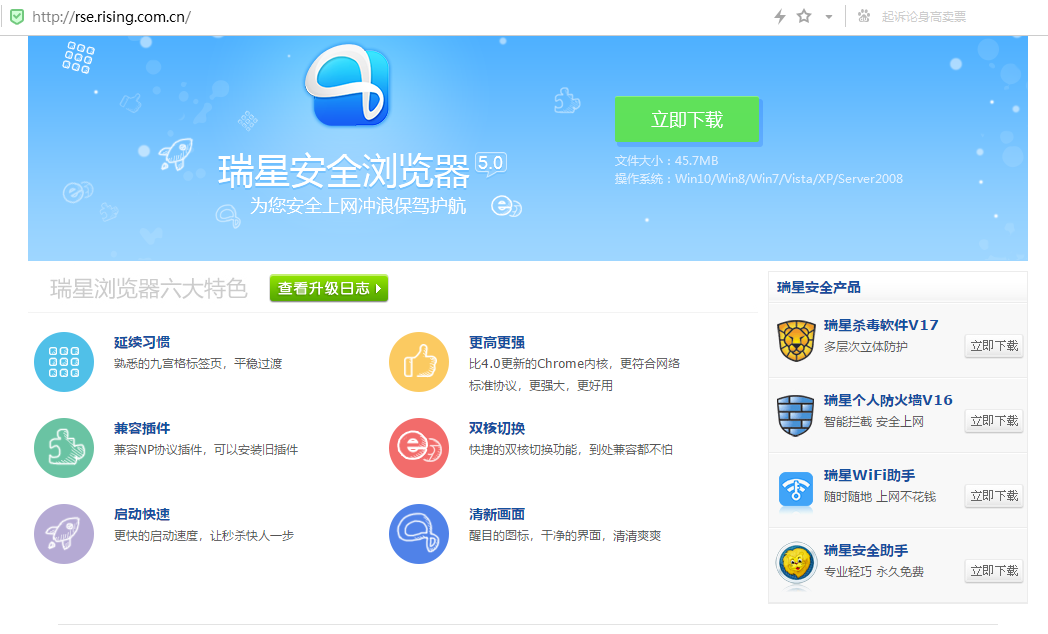
Task: Click the blue nine-grid 延续习惯 icon
Action: pos(64,362)
